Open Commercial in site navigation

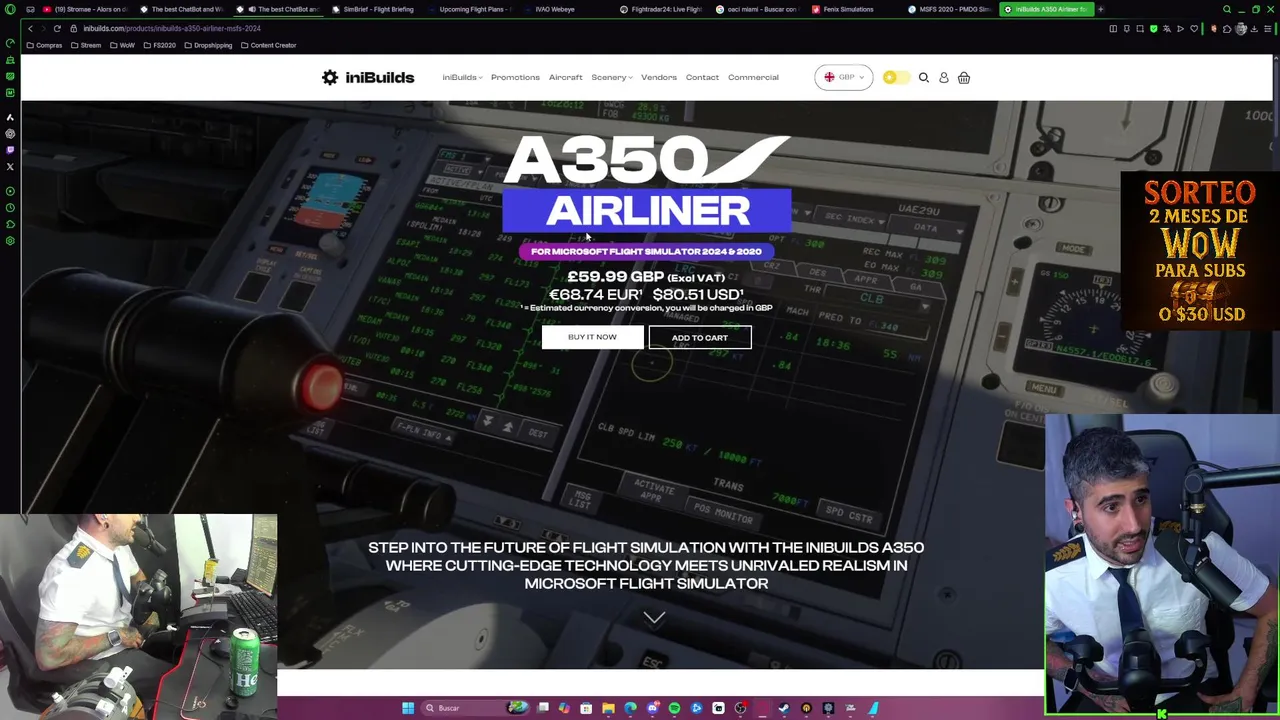tap(753, 77)
